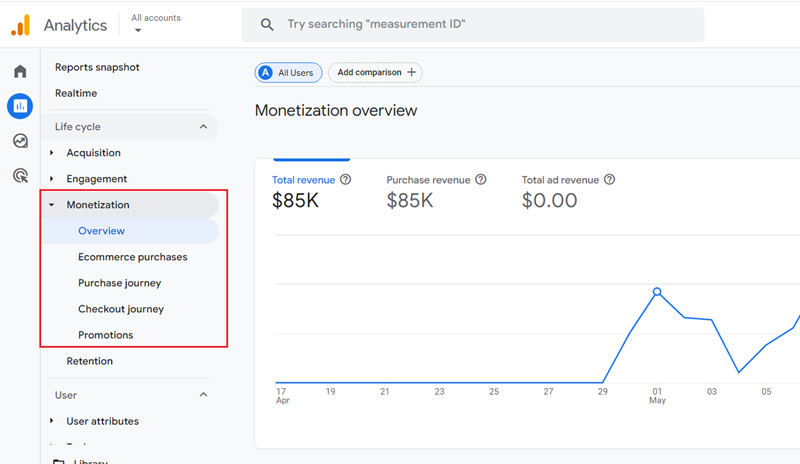This screenshot has height=464, width=800.
Task: Collapse the Life cycle section
Action: click(203, 127)
